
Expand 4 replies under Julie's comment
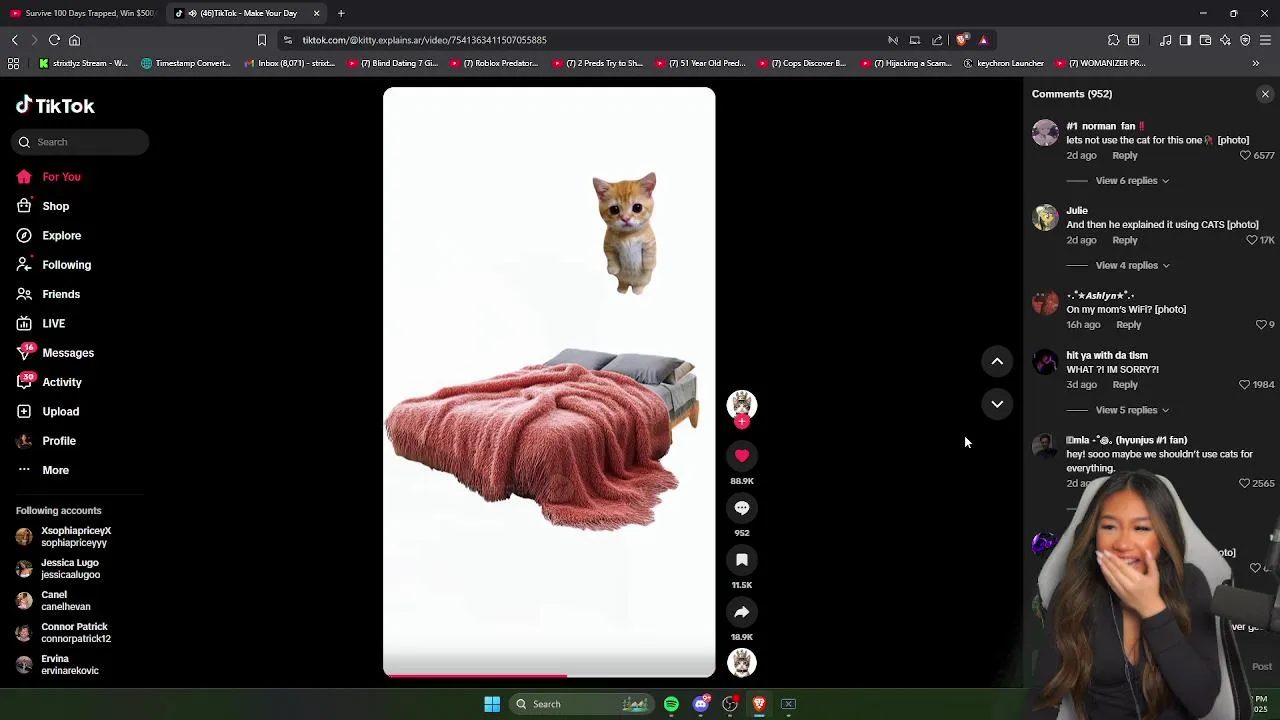click(1132, 265)
